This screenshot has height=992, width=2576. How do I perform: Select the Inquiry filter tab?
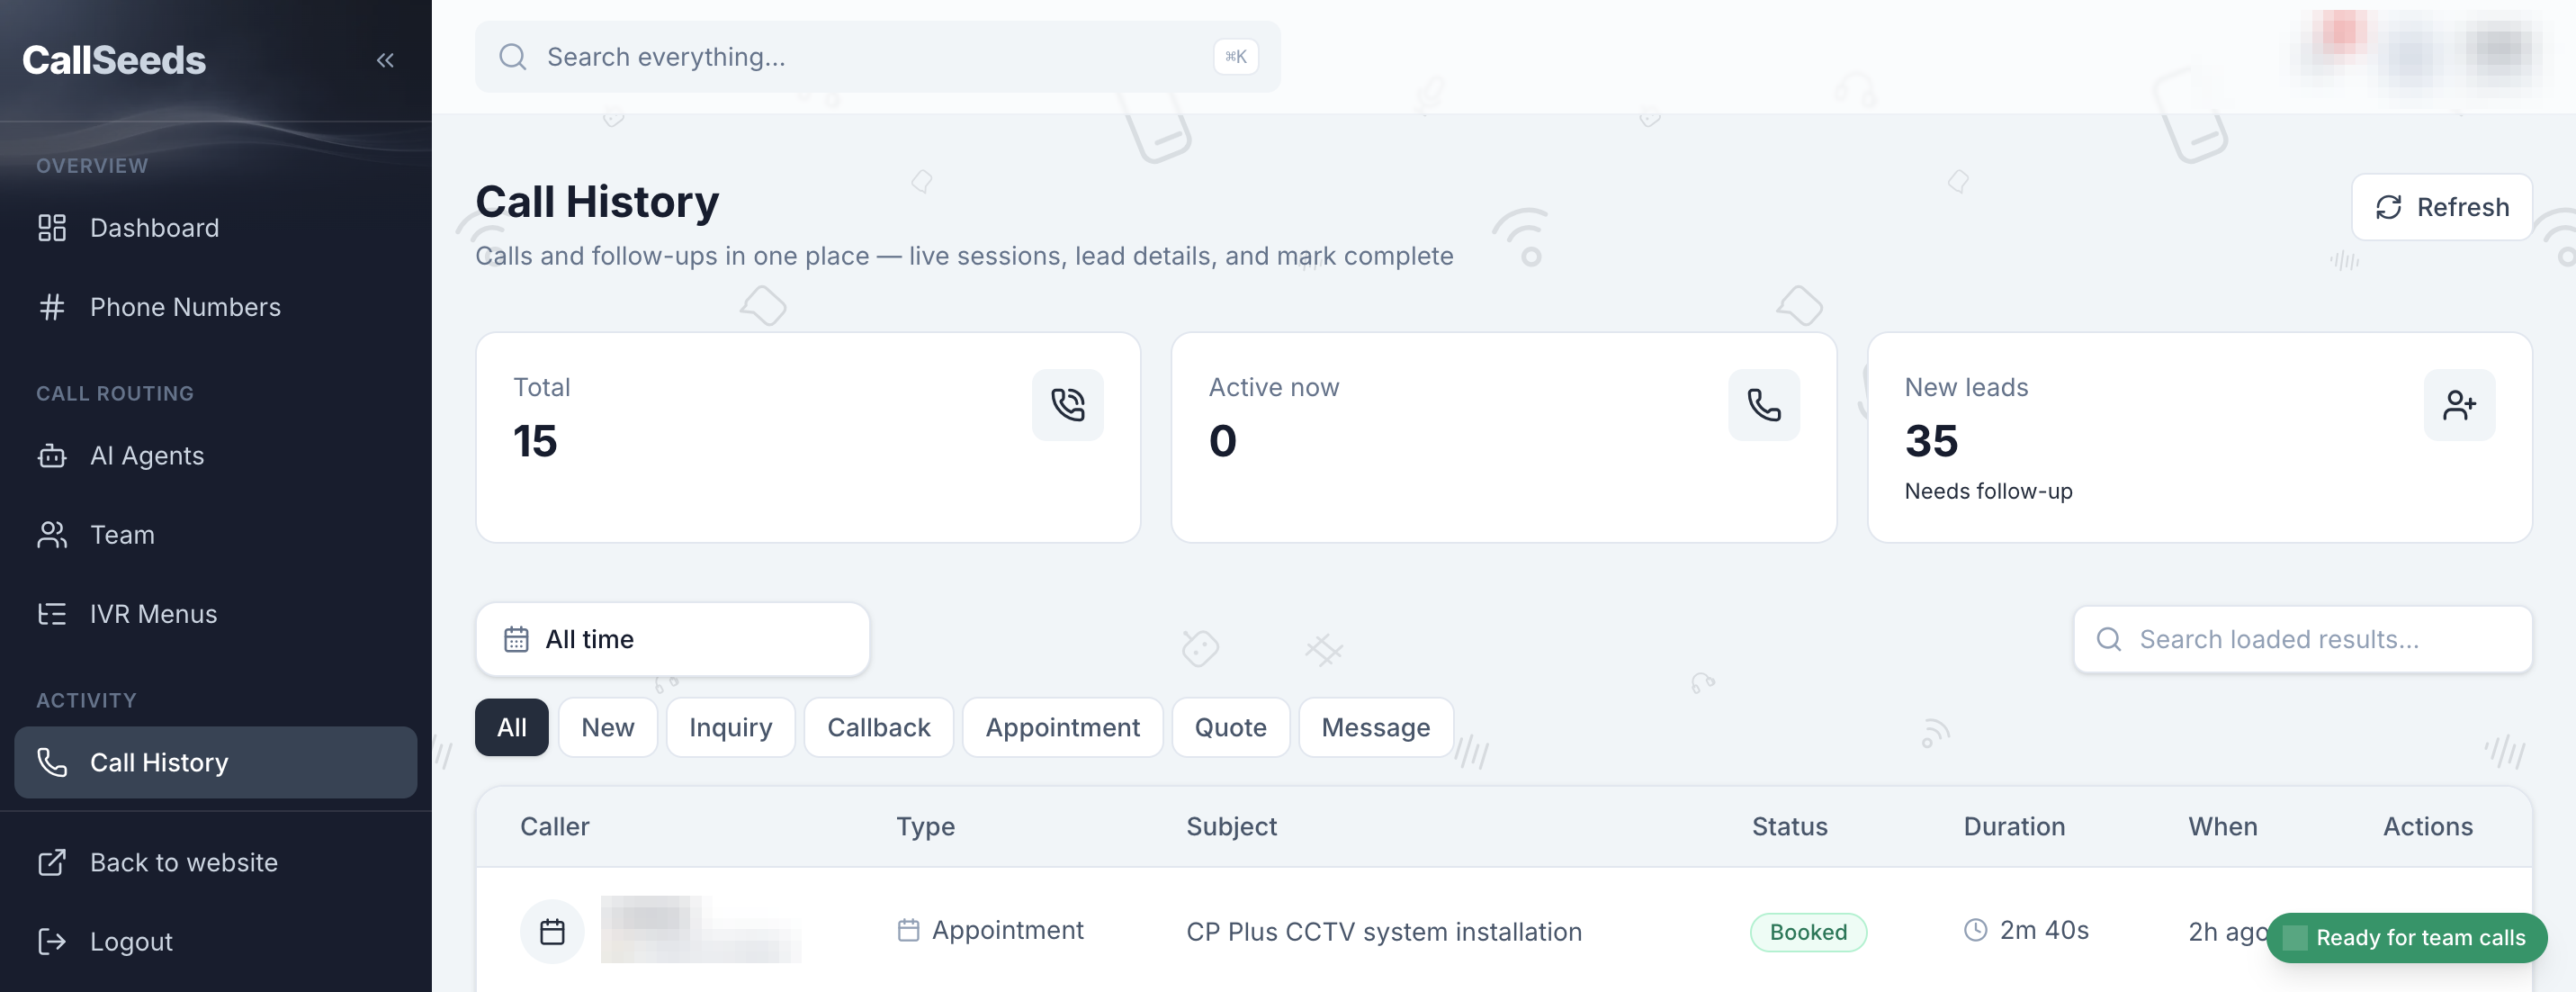[x=730, y=727]
